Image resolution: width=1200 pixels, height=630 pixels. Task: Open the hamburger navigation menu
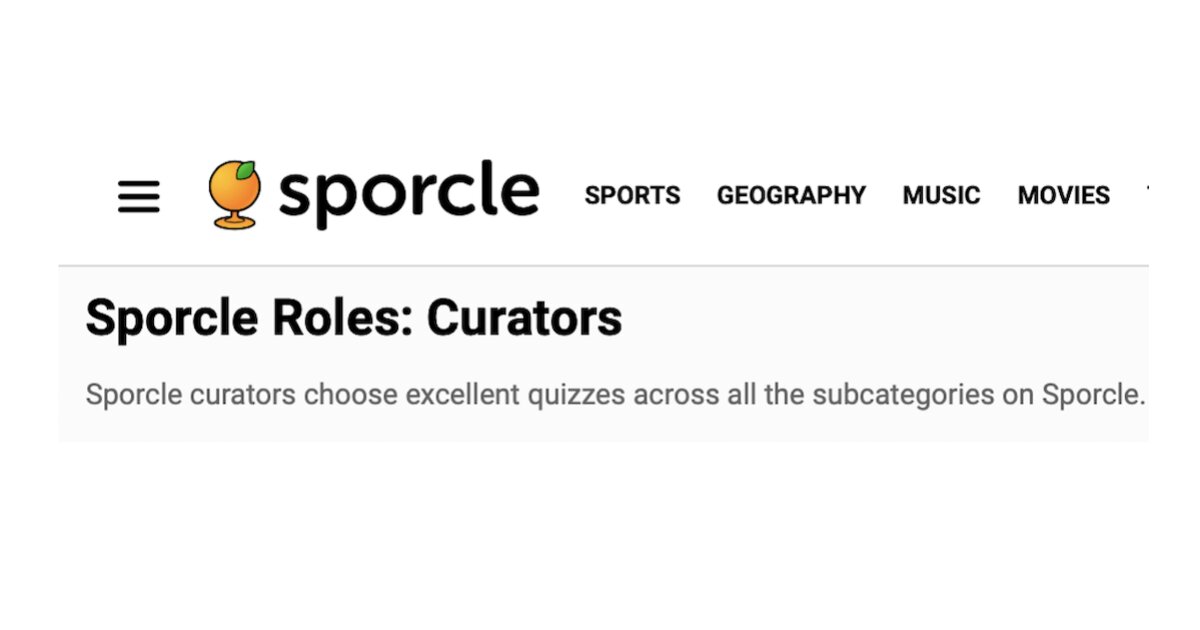point(139,196)
